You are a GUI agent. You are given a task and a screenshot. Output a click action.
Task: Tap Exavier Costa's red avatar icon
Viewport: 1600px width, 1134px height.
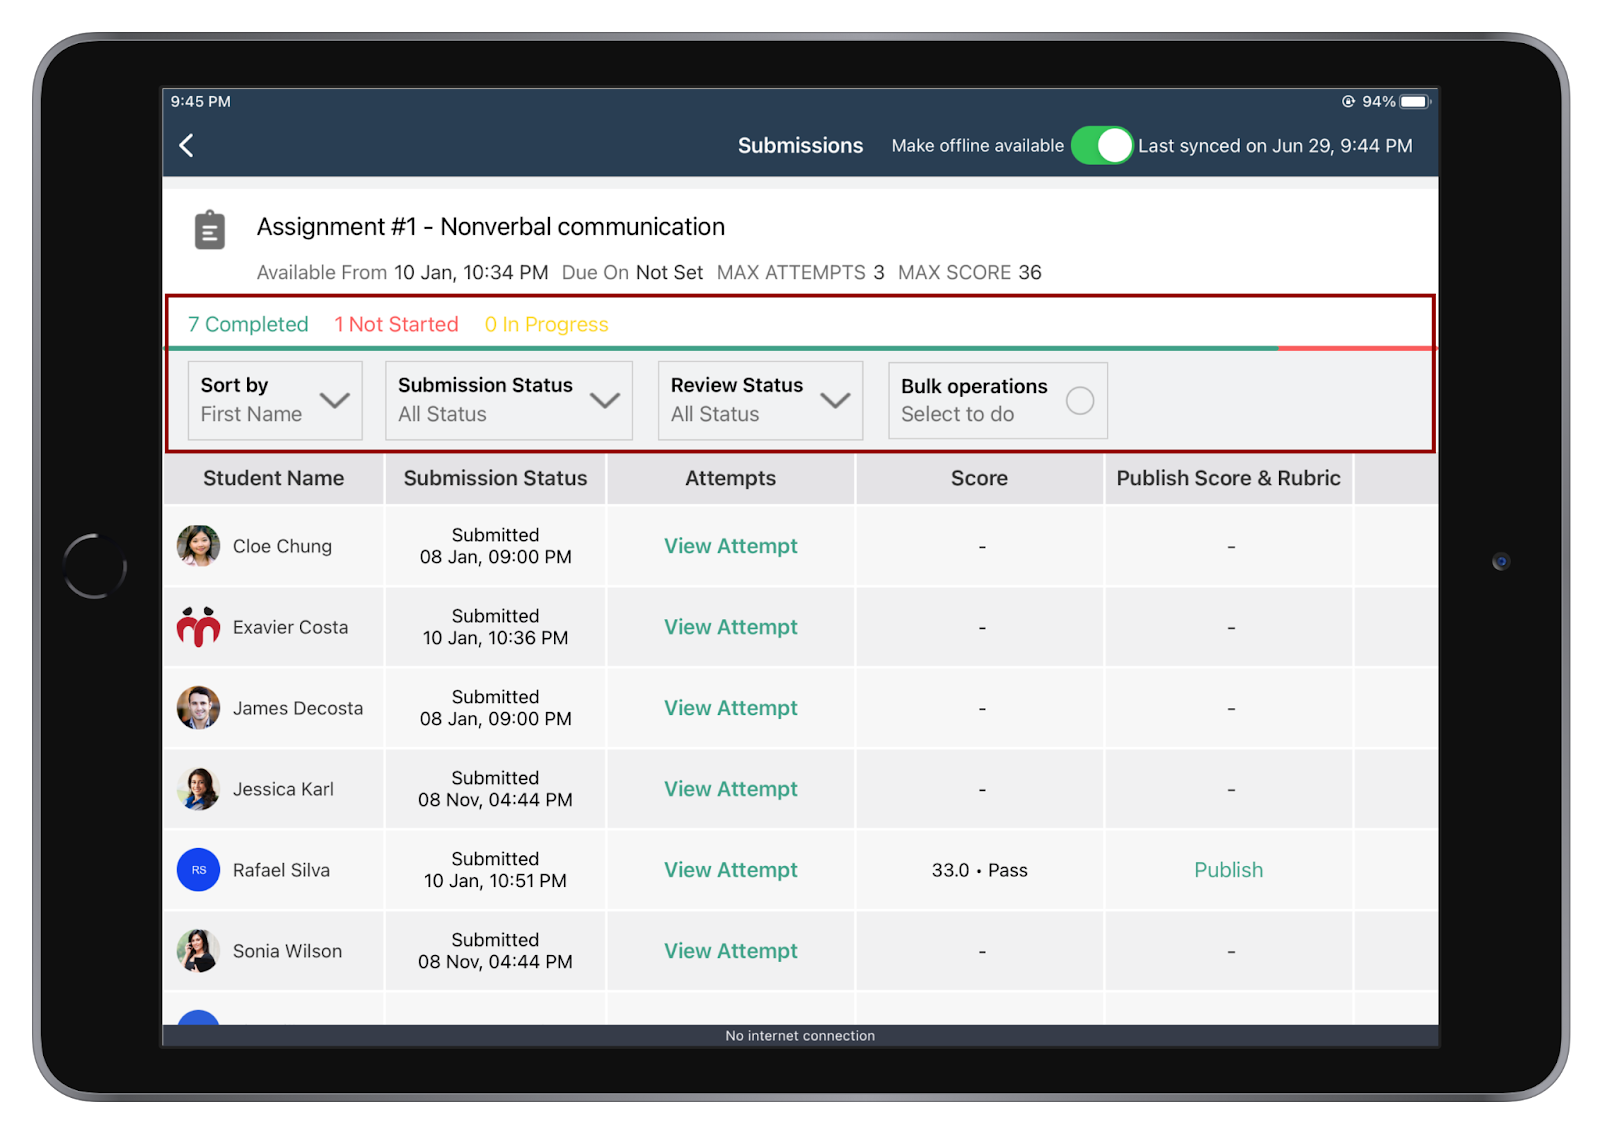click(198, 627)
